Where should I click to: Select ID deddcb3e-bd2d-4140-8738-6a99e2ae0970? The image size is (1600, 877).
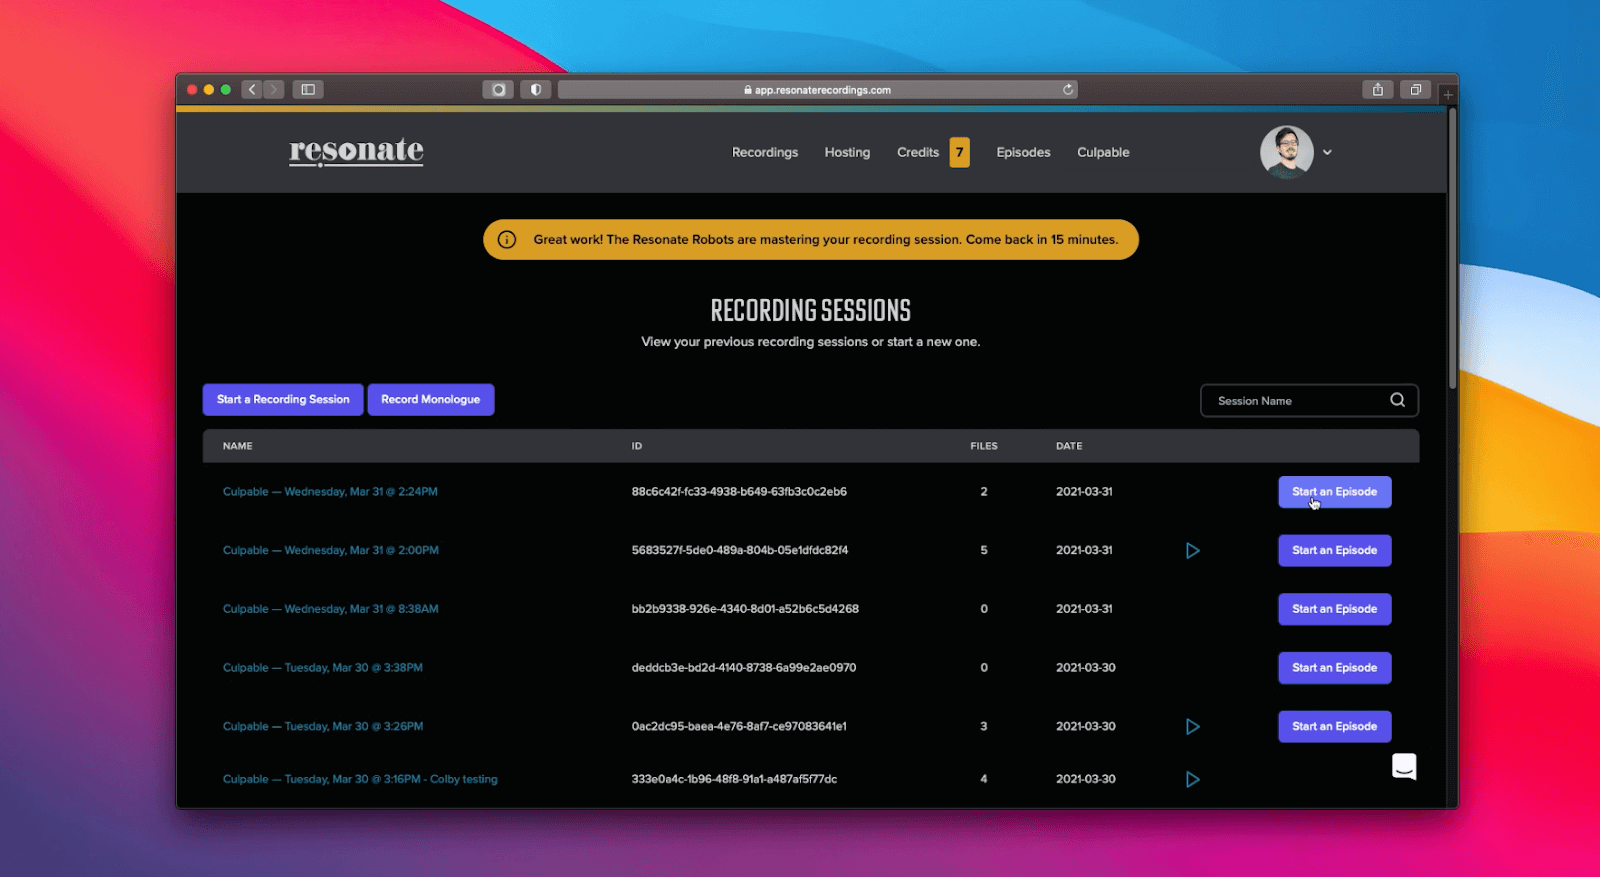tap(744, 667)
